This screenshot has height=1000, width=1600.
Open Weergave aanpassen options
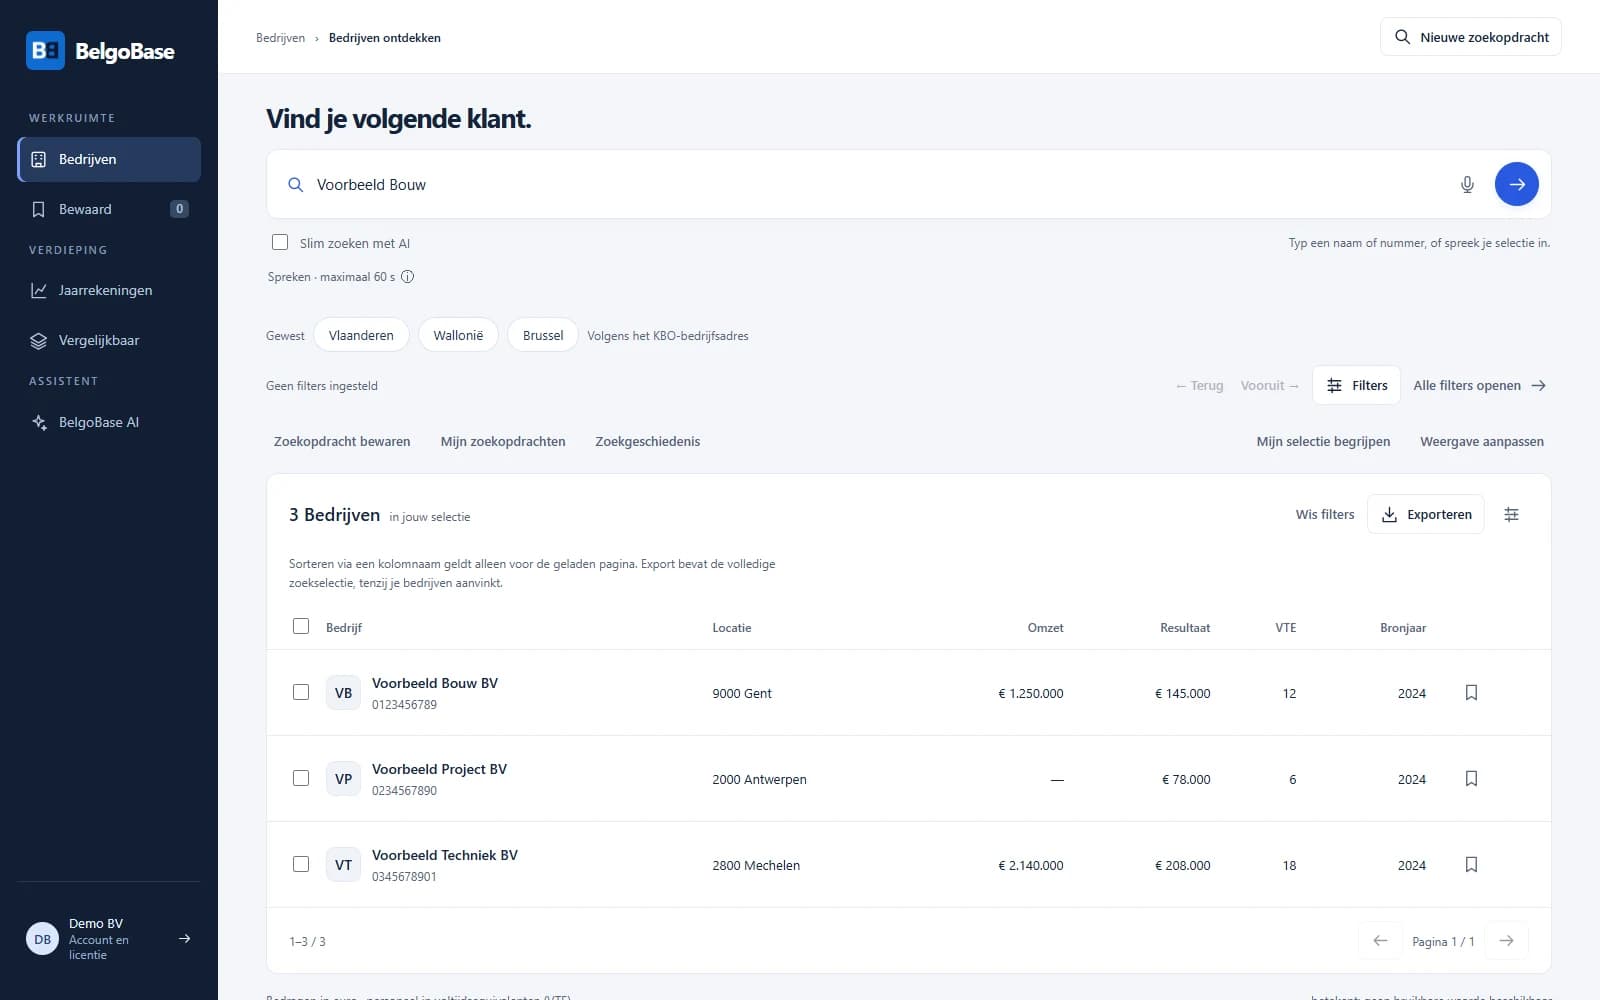click(1481, 441)
